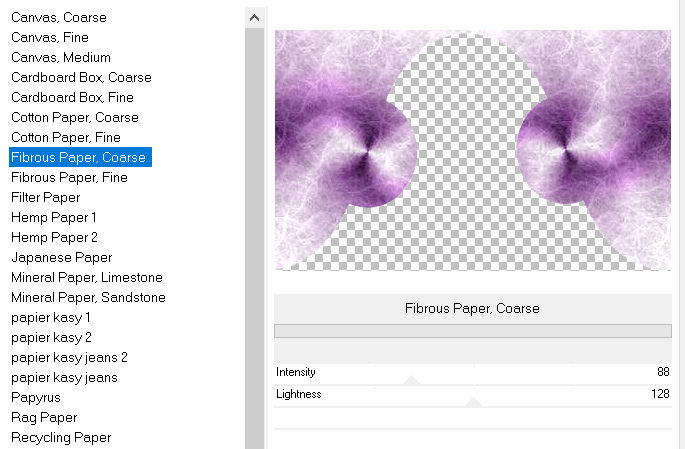The width and height of the screenshot is (685, 449).
Task: Choose Mineral Paper, Limestone preset
Action: point(86,277)
